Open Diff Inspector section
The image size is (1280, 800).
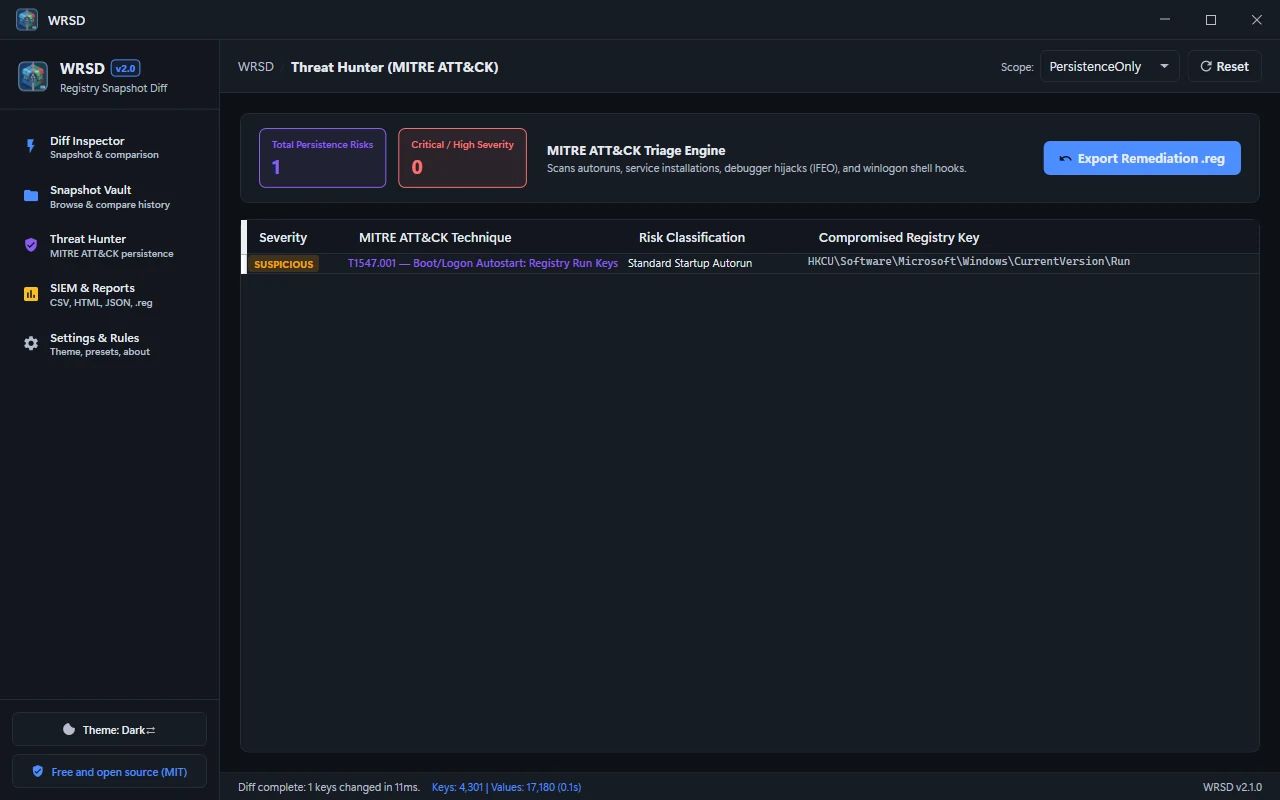(x=109, y=147)
